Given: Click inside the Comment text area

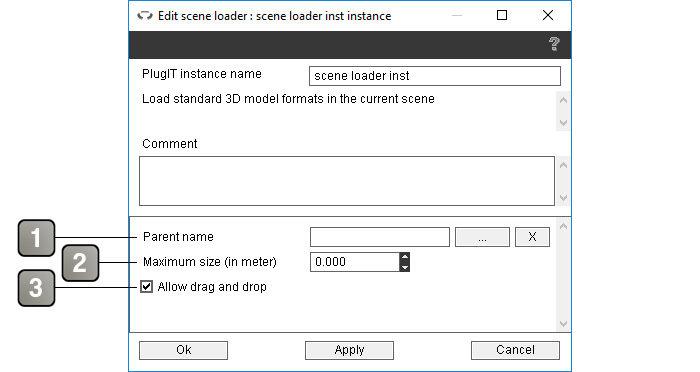Looking at the screenshot, I should click(347, 181).
